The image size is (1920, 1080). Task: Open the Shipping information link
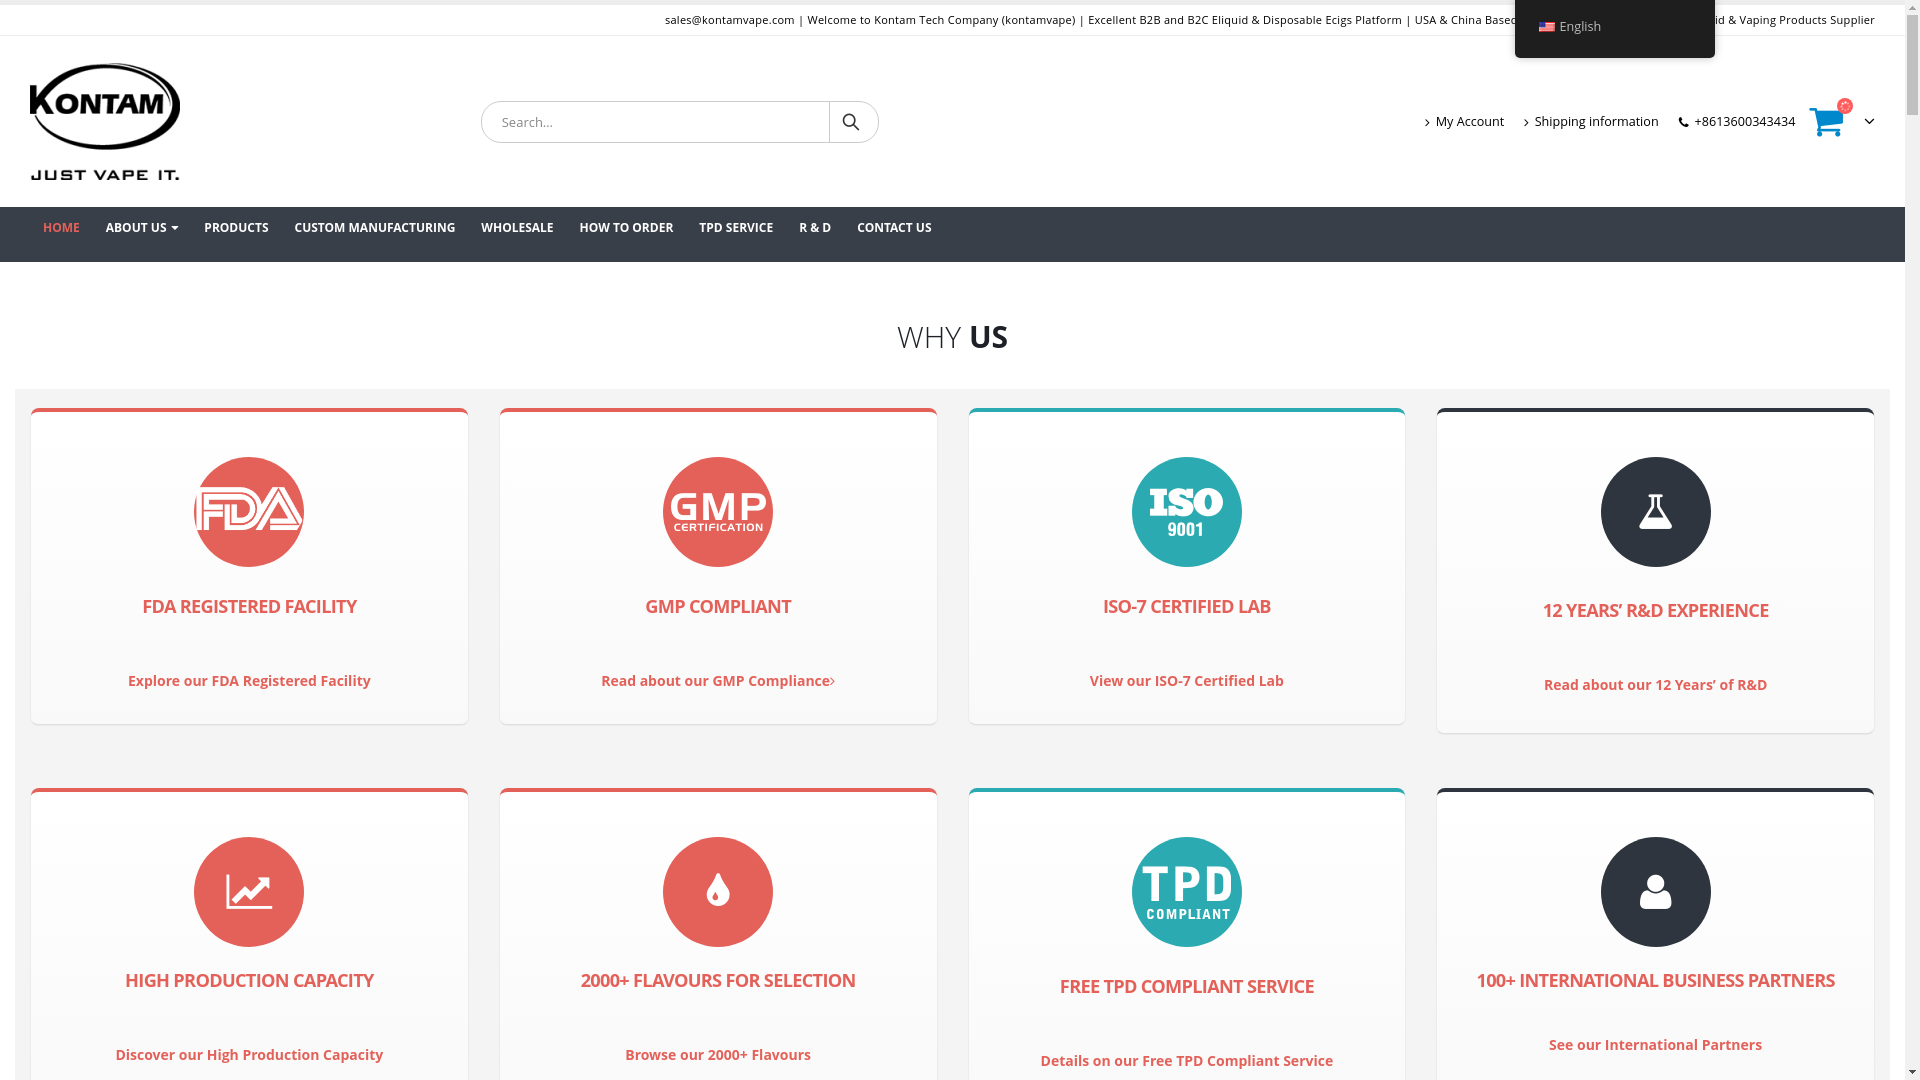(1591, 122)
